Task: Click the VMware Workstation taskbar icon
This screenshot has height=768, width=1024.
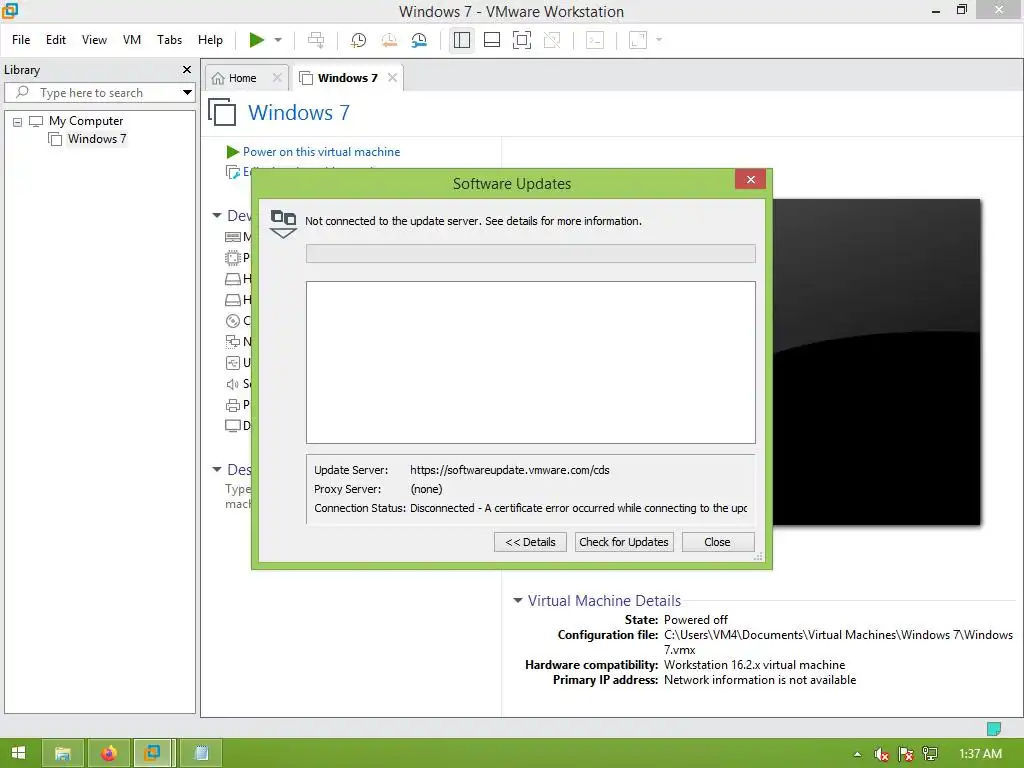Action: coord(153,753)
